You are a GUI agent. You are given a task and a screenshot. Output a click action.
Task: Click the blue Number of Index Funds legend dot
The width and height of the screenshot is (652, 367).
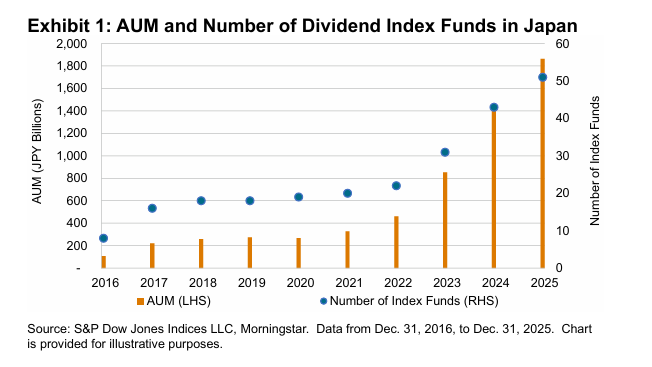(x=324, y=301)
